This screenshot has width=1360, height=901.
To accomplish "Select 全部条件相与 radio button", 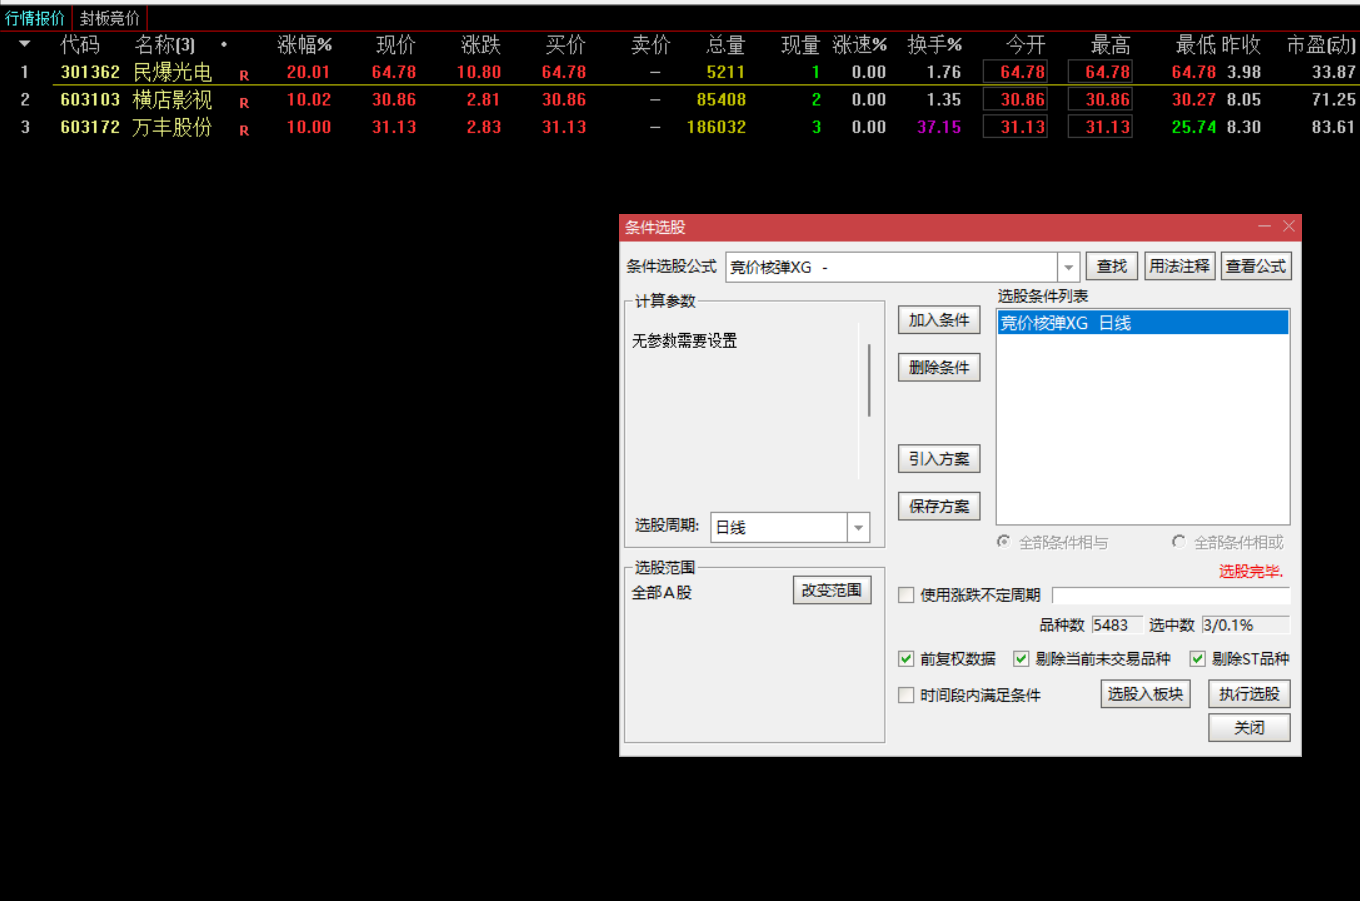I will [1003, 542].
